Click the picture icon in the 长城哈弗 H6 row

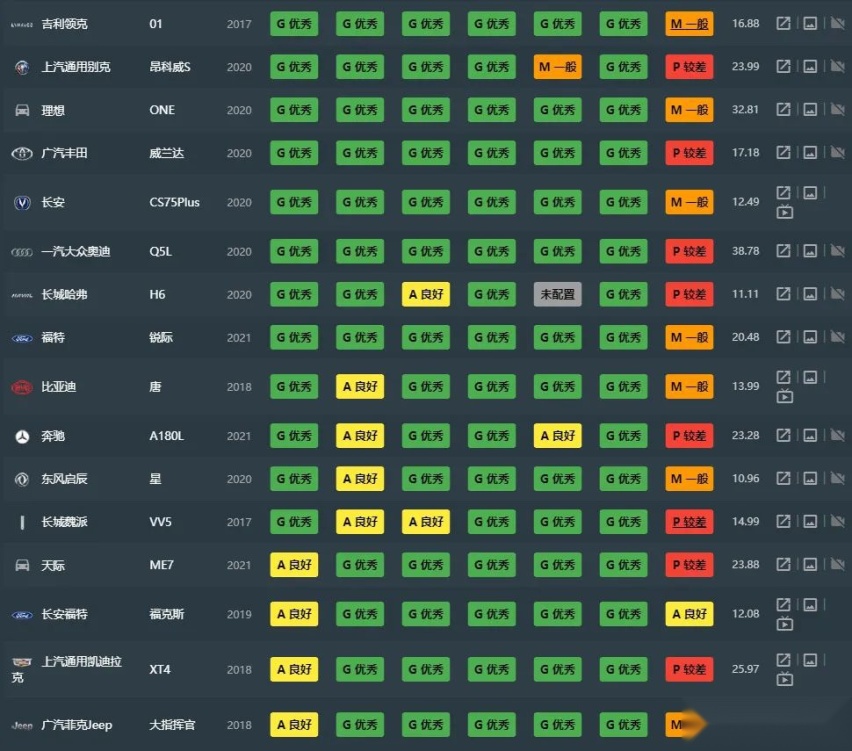point(810,294)
